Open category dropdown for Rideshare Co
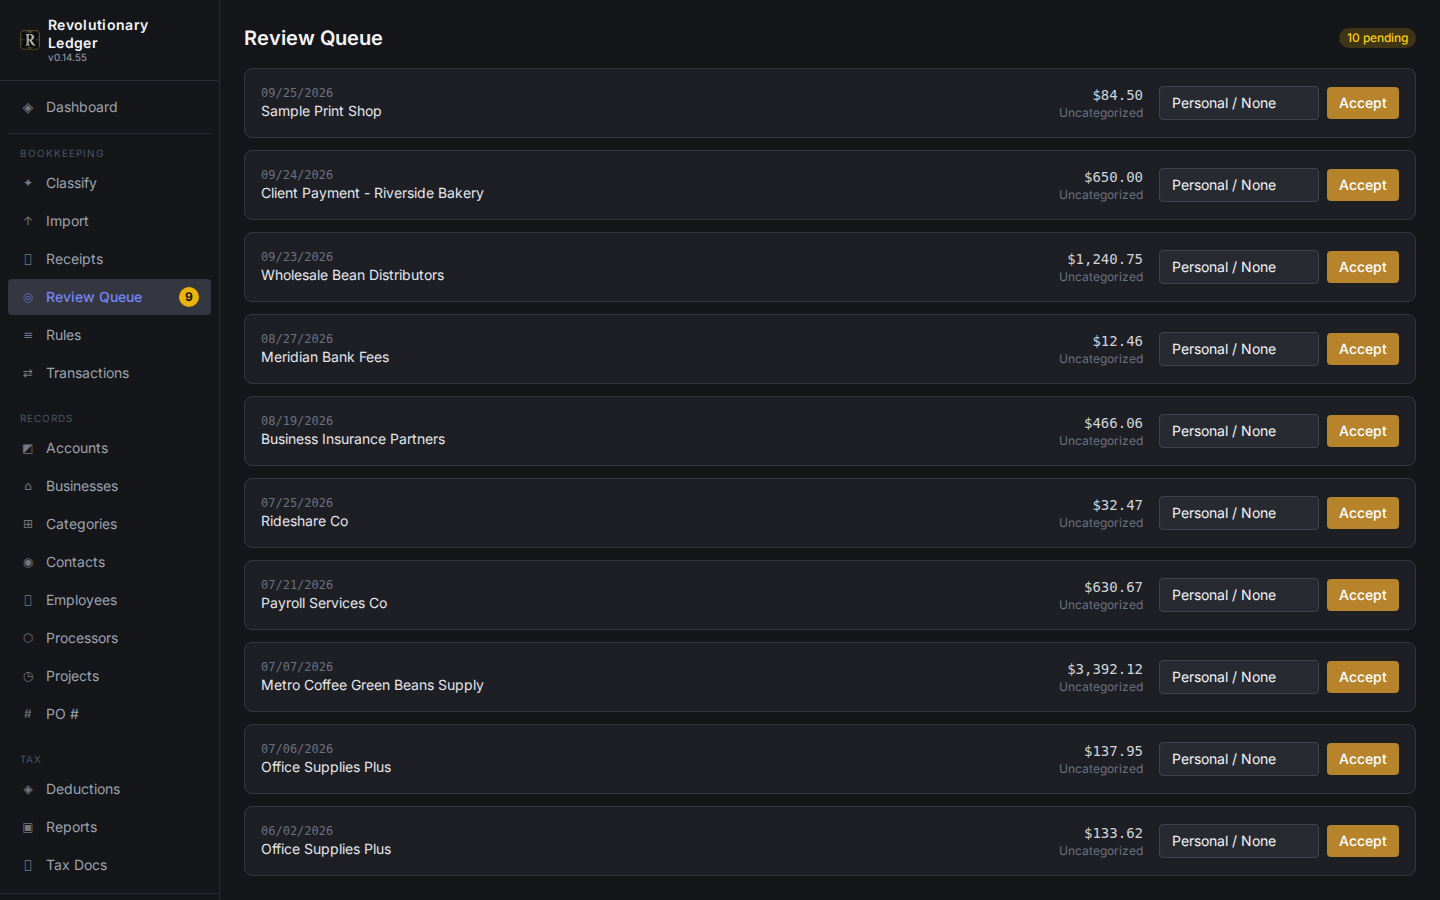This screenshot has height=900, width=1440. (x=1238, y=513)
